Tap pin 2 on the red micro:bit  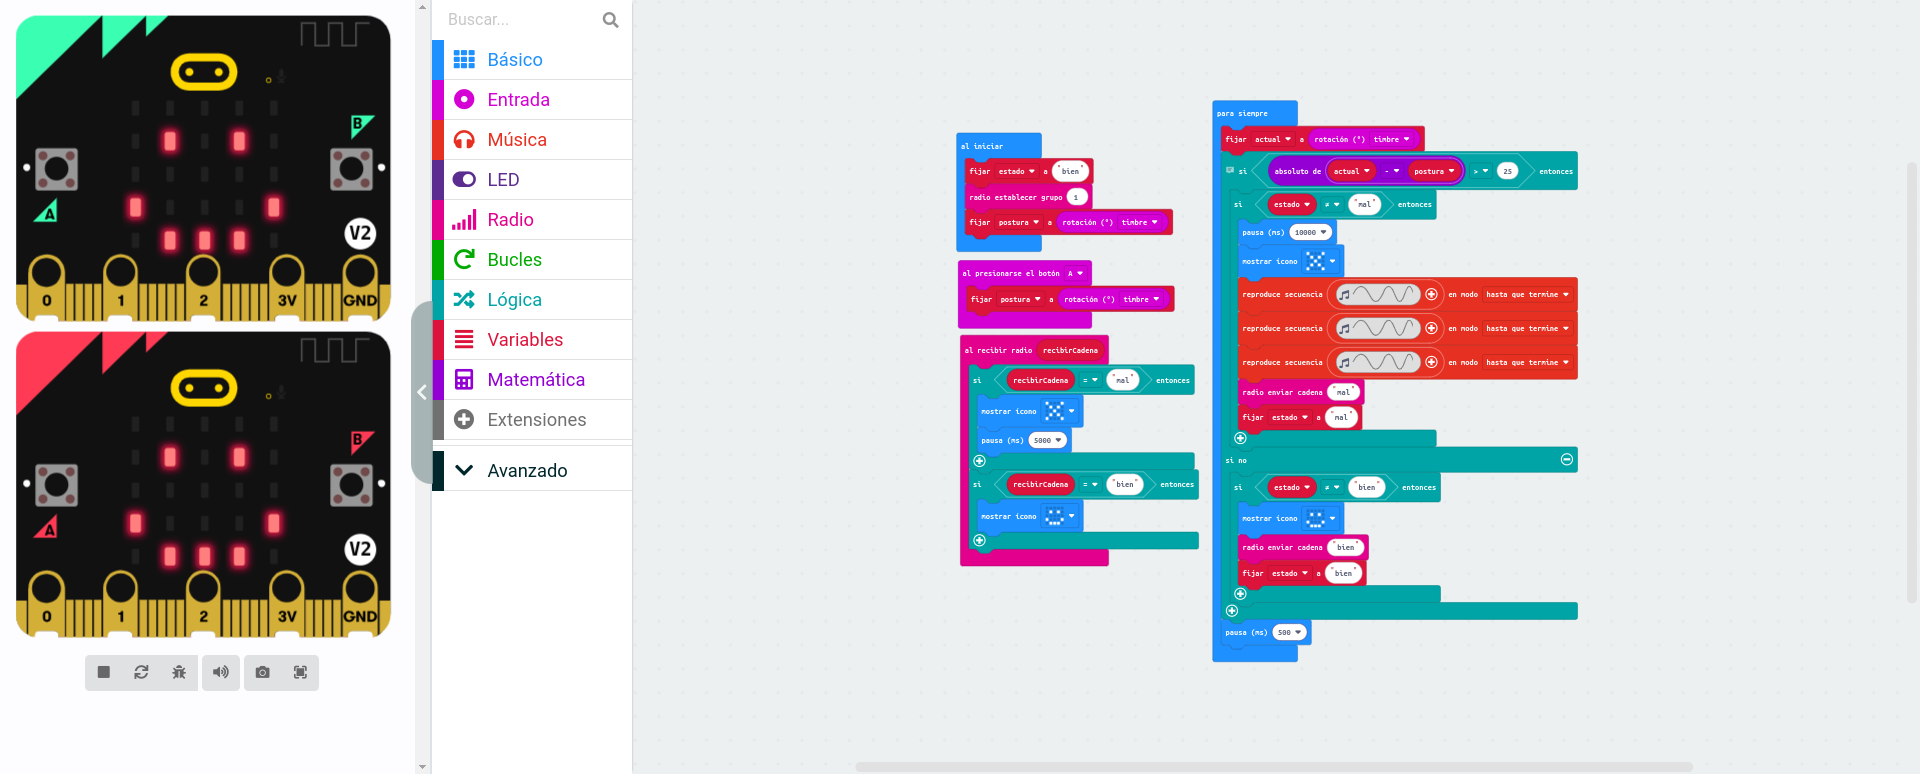tap(204, 604)
